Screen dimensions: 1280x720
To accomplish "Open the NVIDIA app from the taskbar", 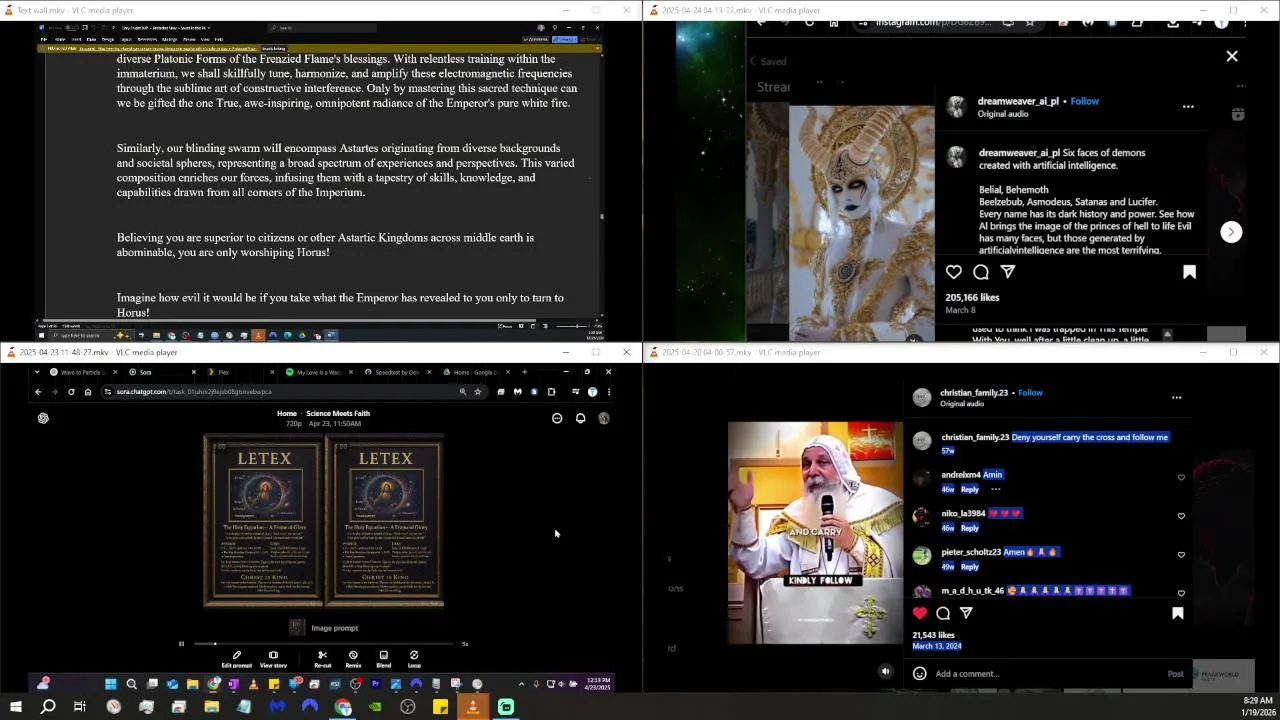I will (375, 707).
